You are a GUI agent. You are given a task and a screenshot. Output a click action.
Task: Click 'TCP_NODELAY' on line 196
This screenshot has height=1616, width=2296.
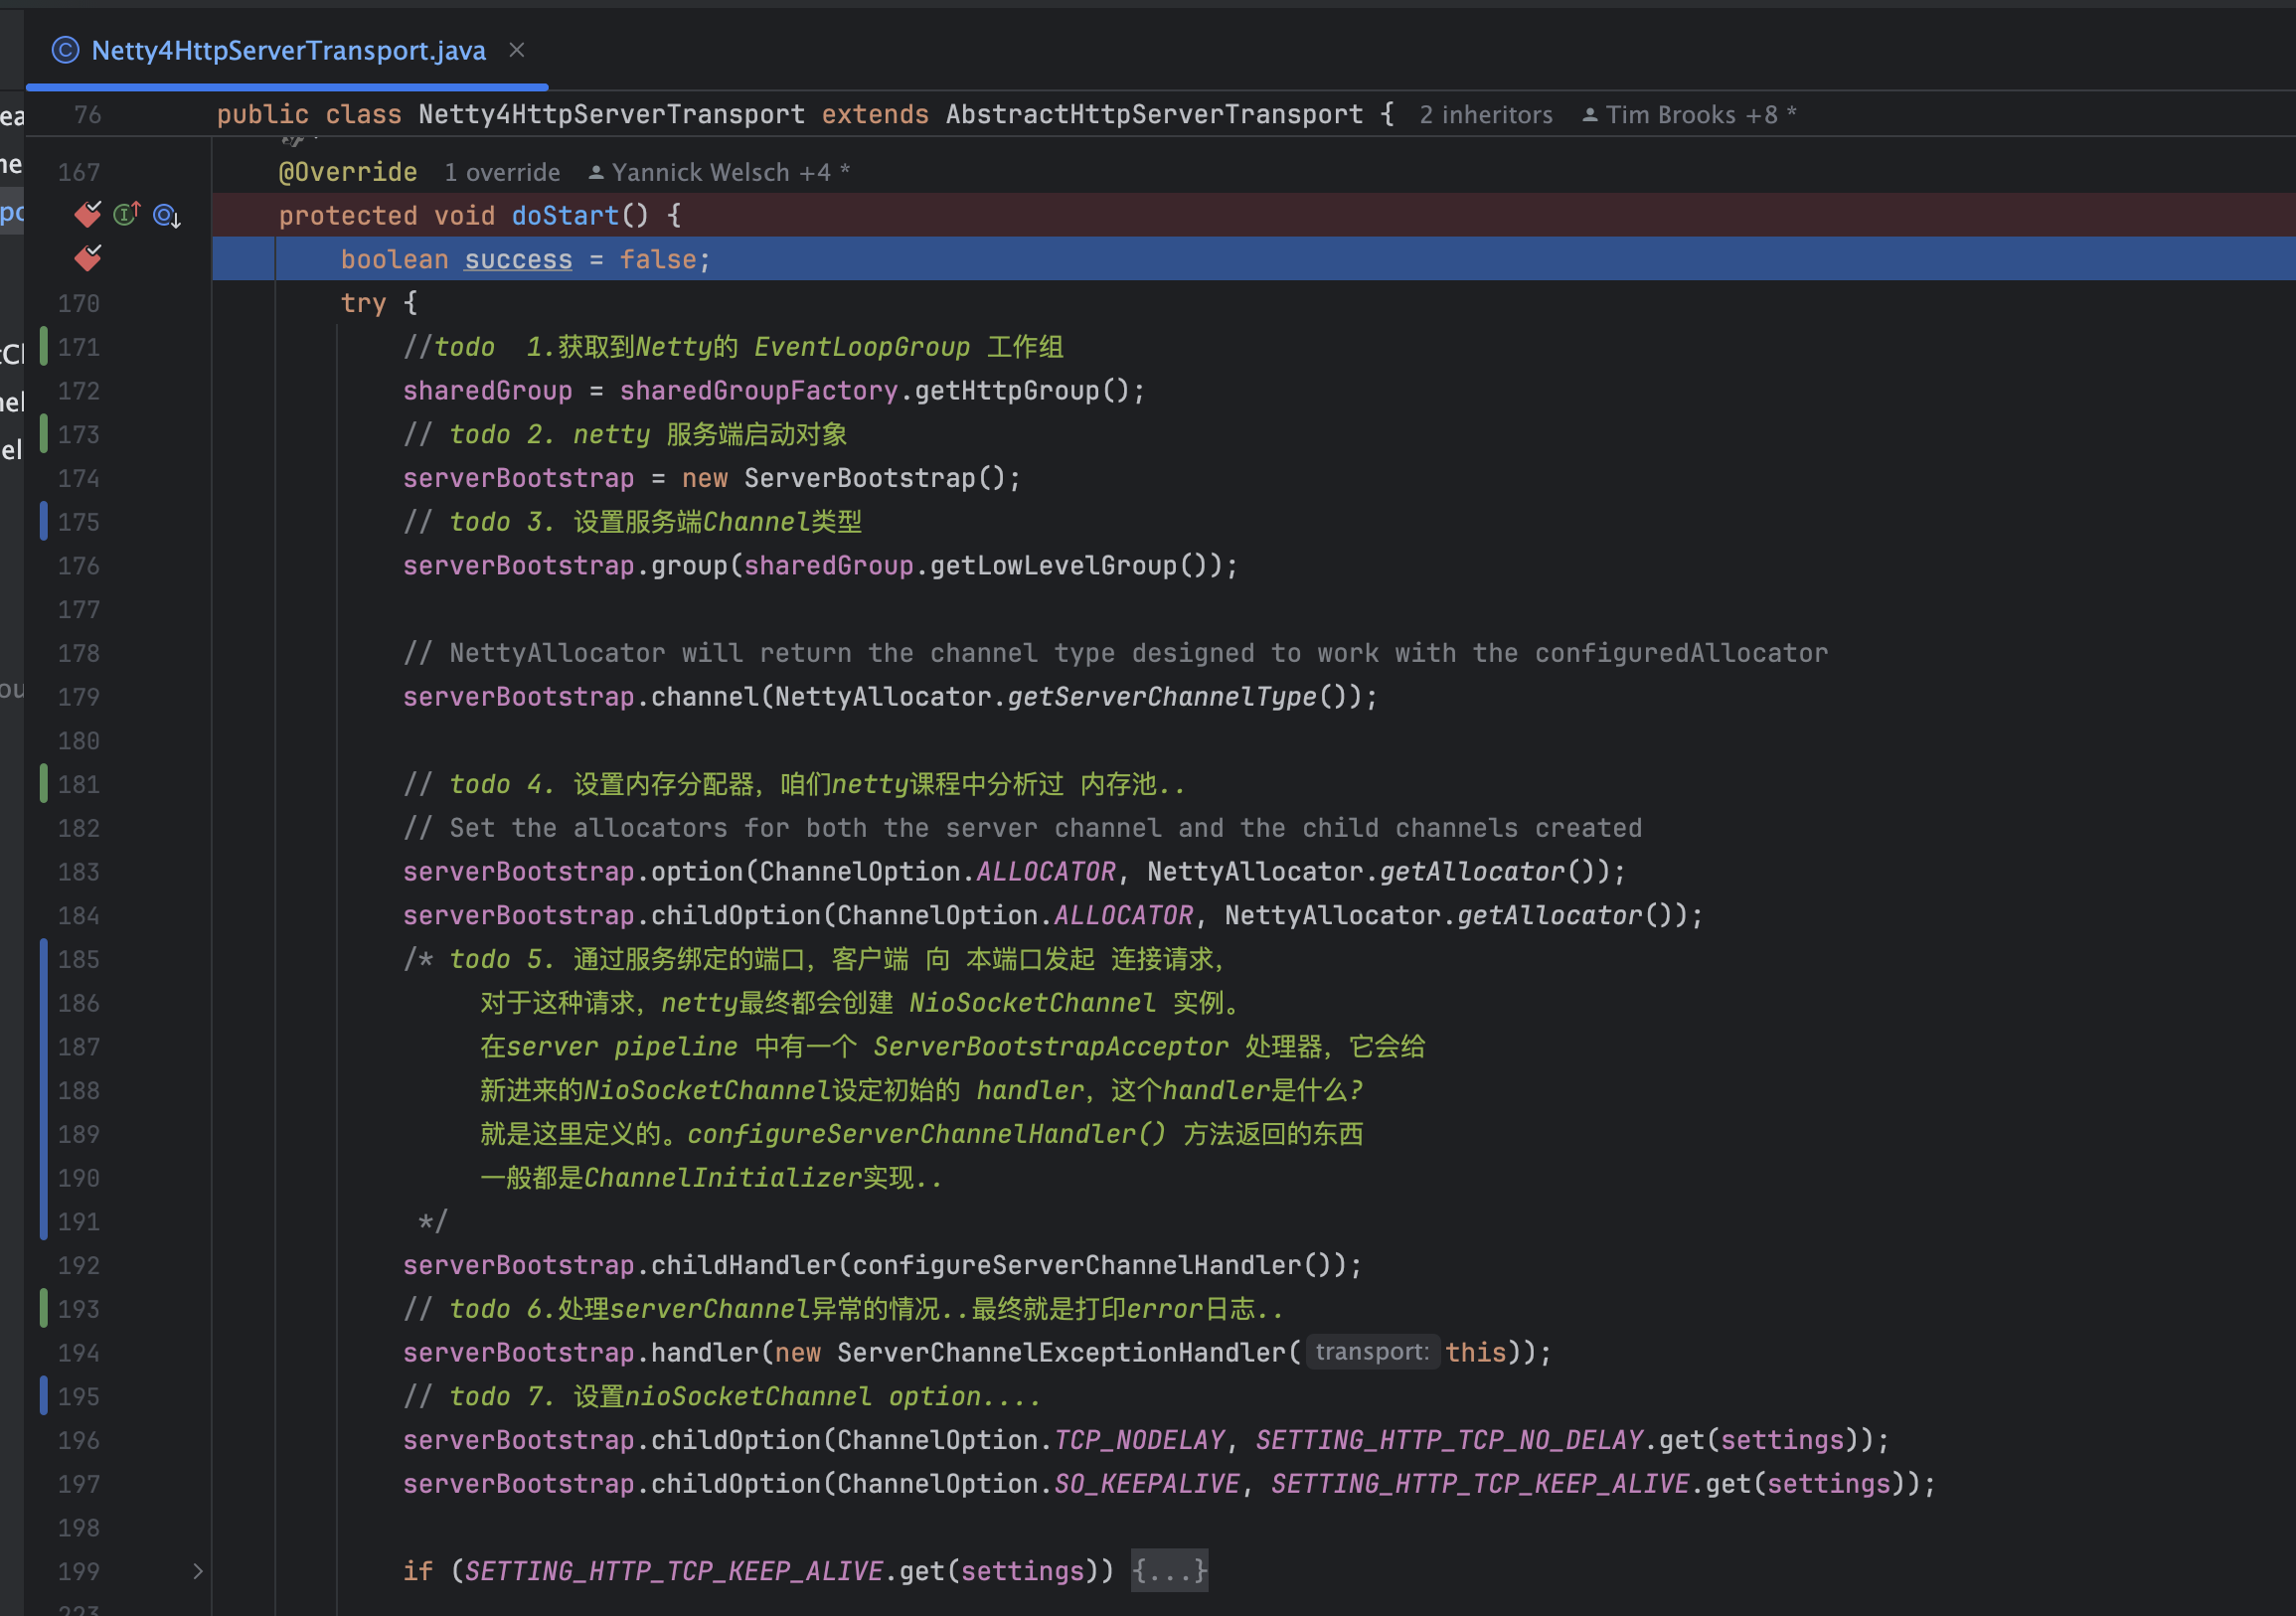coord(1139,1440)
